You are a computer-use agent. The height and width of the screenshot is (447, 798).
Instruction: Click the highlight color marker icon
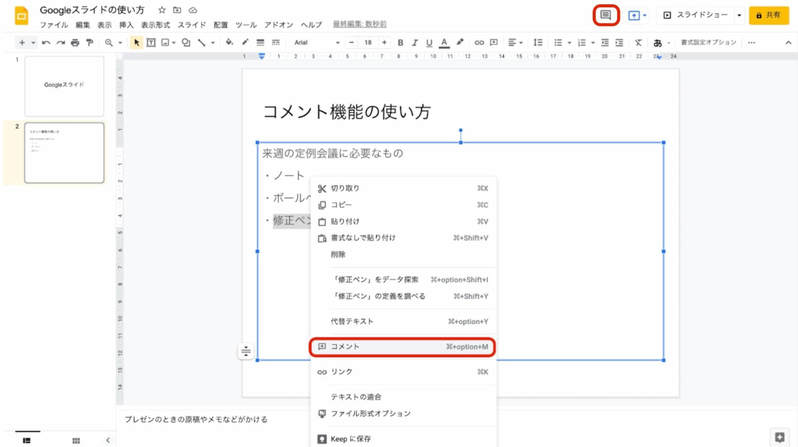coord(460,43)
